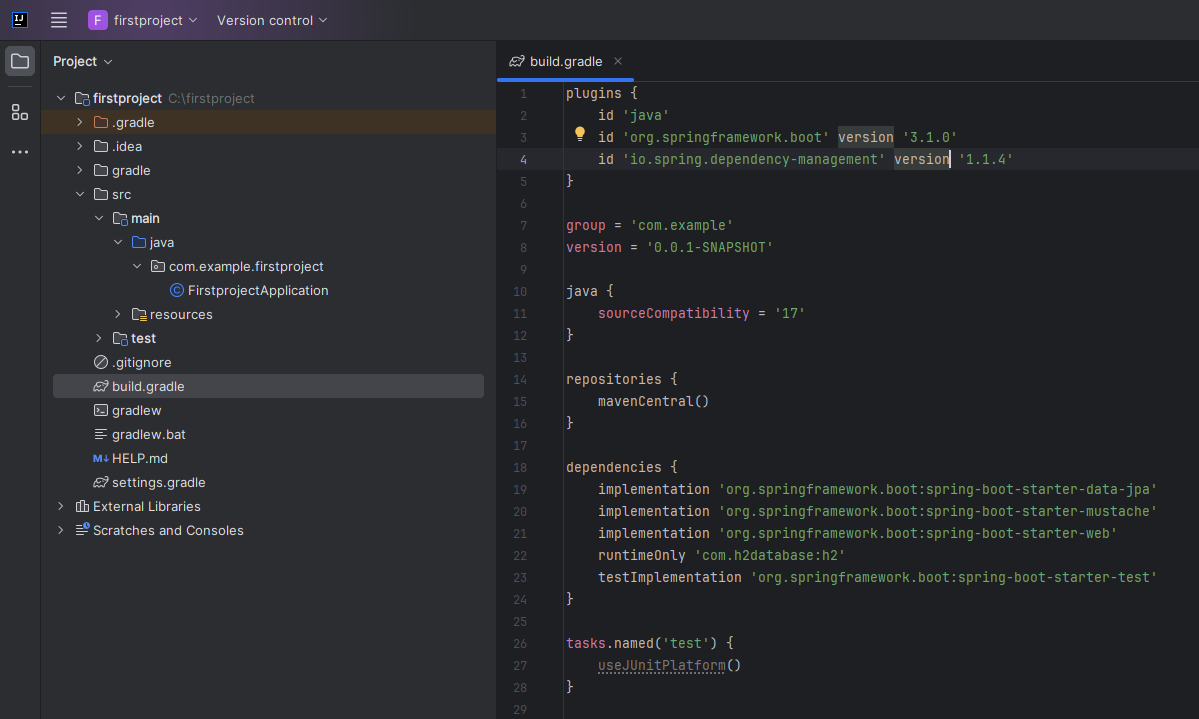Click the java source folder icon
Viewport: 1199px width, 719px height.
pyautogui.click(x=139, y=242)
